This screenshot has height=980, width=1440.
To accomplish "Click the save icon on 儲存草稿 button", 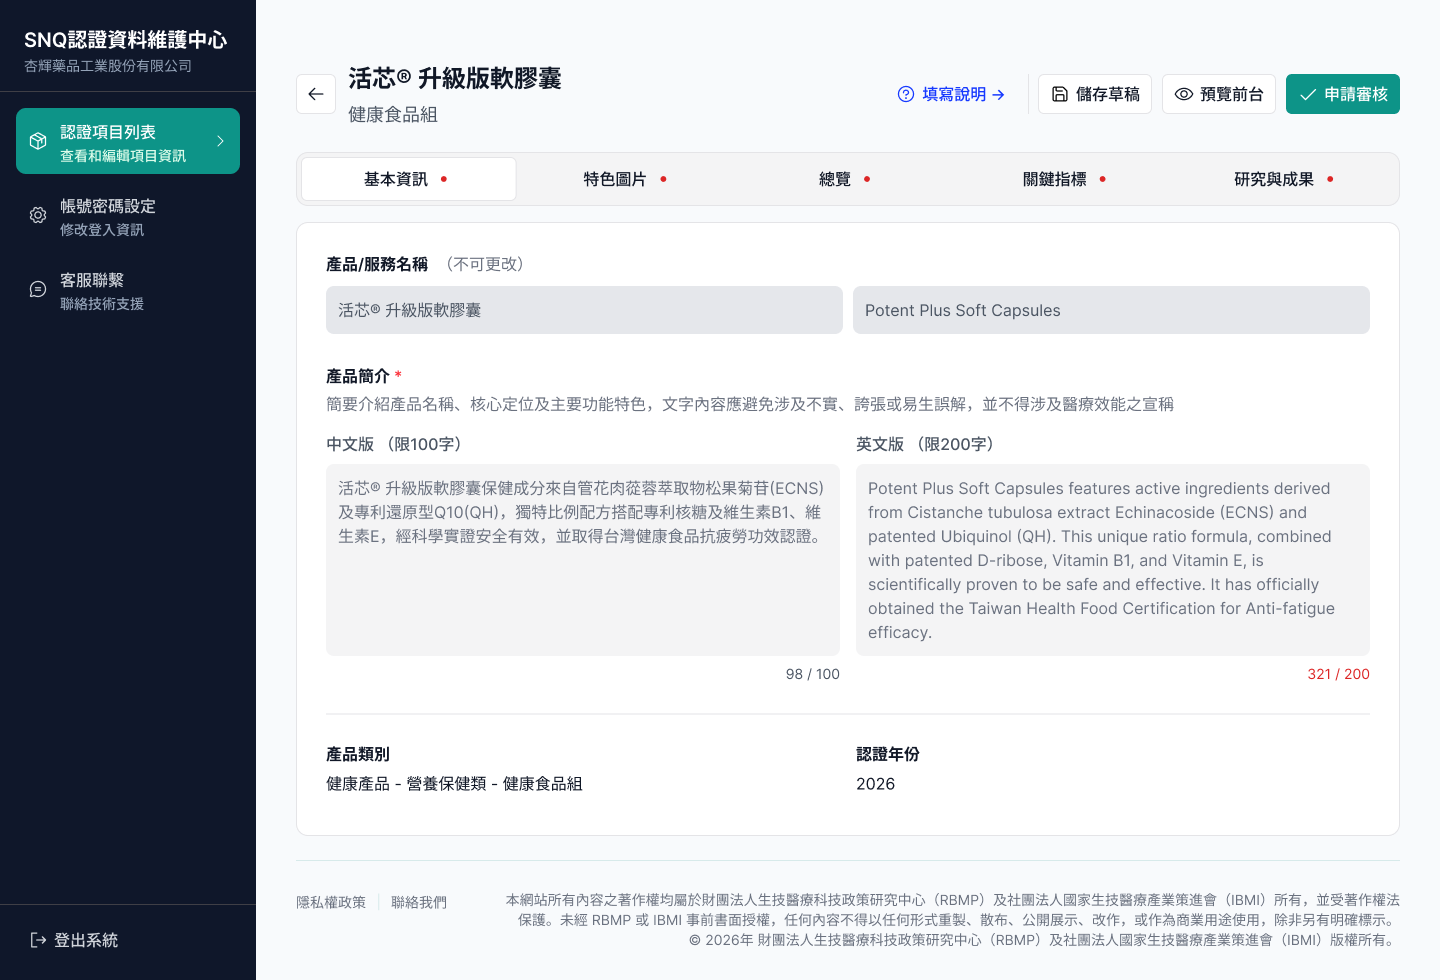I will coord(1060,93).
